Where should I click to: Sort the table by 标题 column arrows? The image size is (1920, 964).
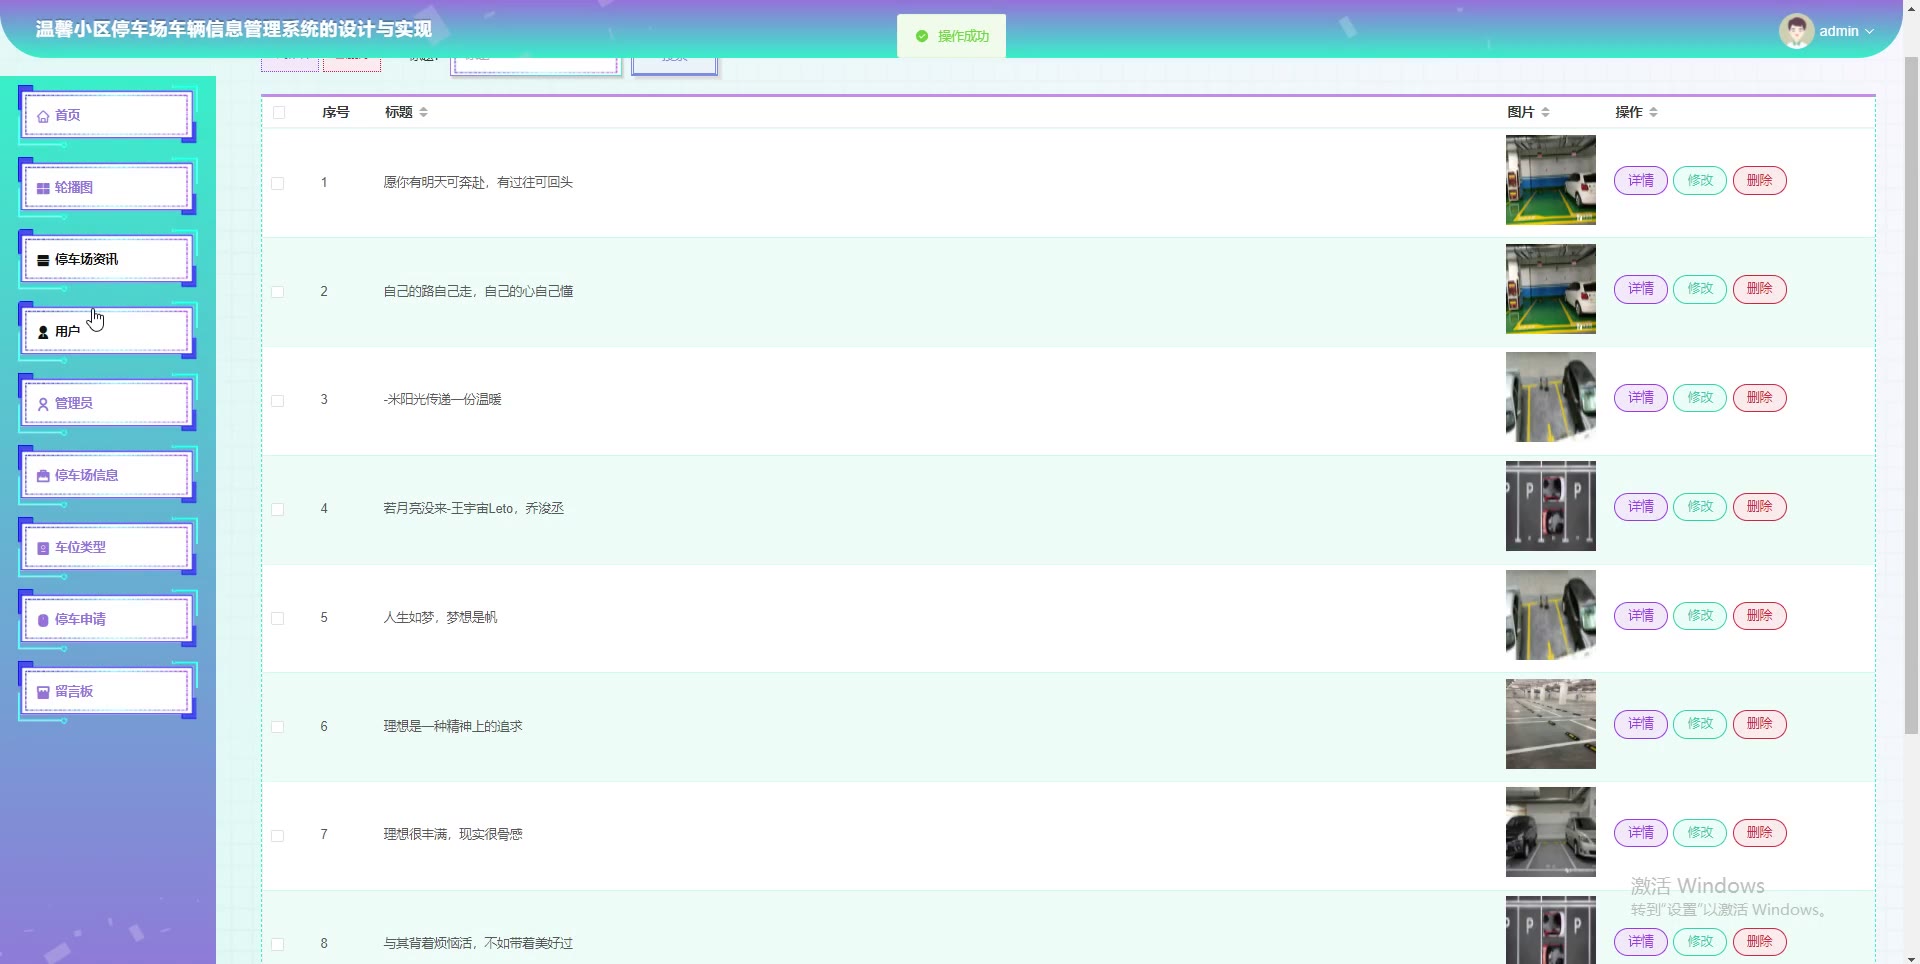[424, 112]
